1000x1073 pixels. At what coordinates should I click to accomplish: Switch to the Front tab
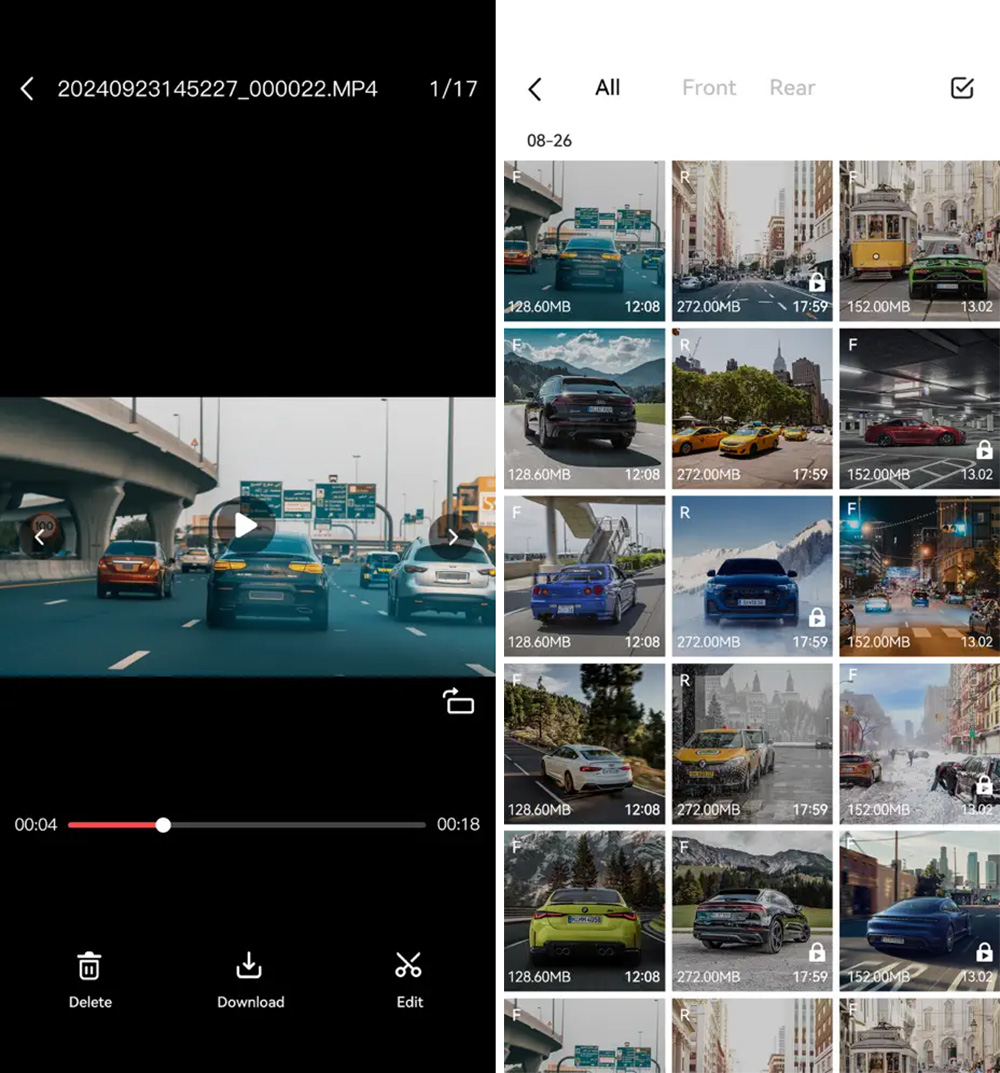click(x=708, y=88)
